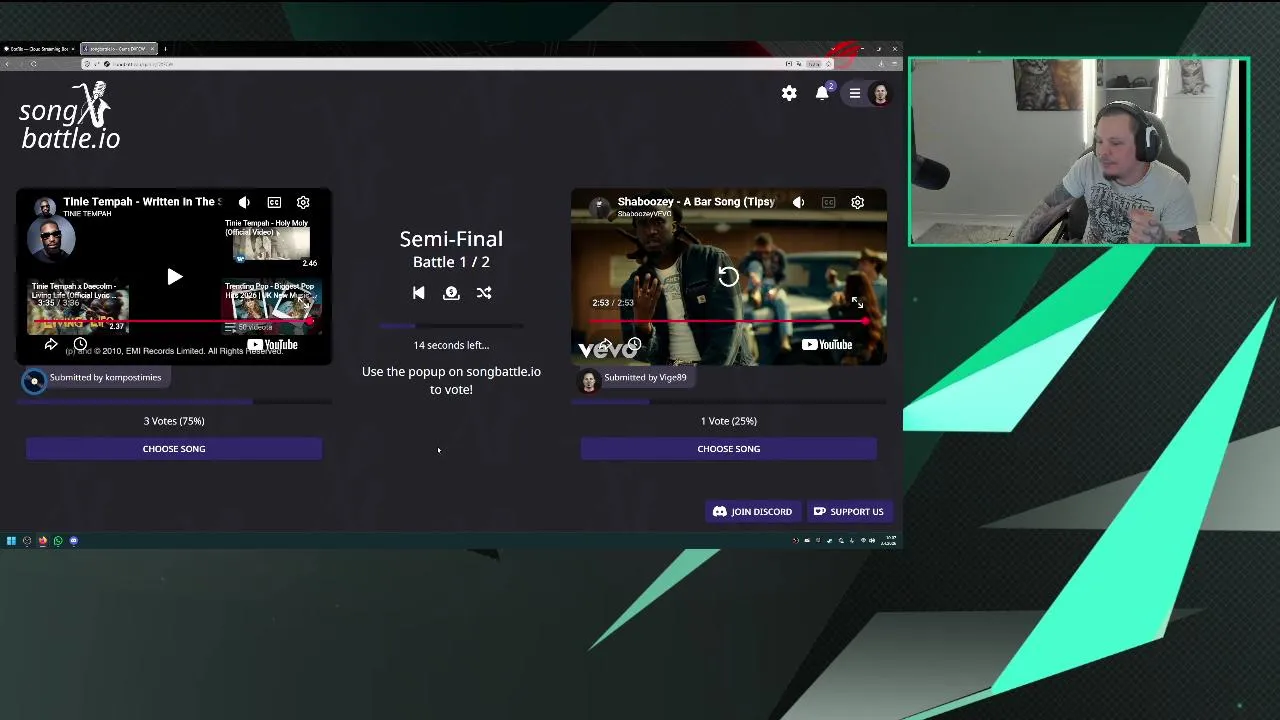The image size is (1280, 720).
Task: Click the middle icon between skip-back and shuffle
Action: pyautogui.click(x=451, y=293)
